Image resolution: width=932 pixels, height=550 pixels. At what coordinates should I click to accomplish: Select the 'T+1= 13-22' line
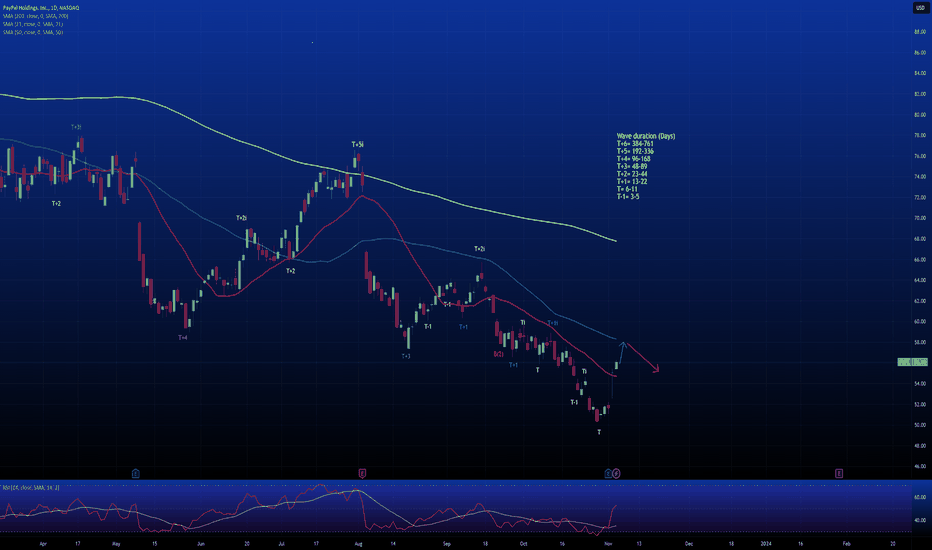[x=632, y=182]
